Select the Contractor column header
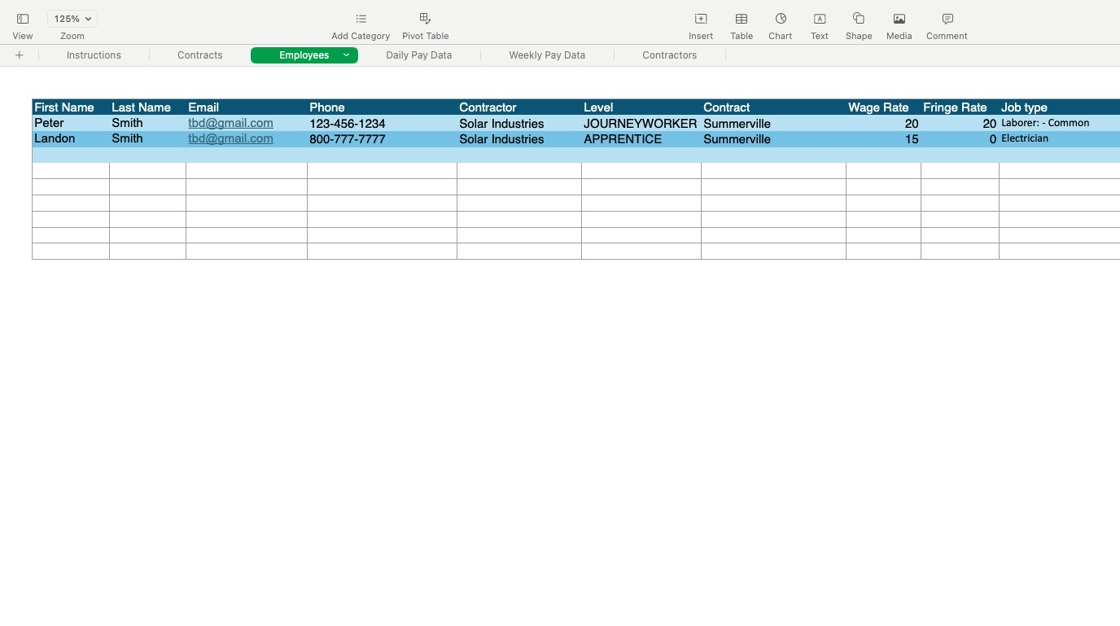Viewport: 1120px width, 626px height. tap(519, 107)
